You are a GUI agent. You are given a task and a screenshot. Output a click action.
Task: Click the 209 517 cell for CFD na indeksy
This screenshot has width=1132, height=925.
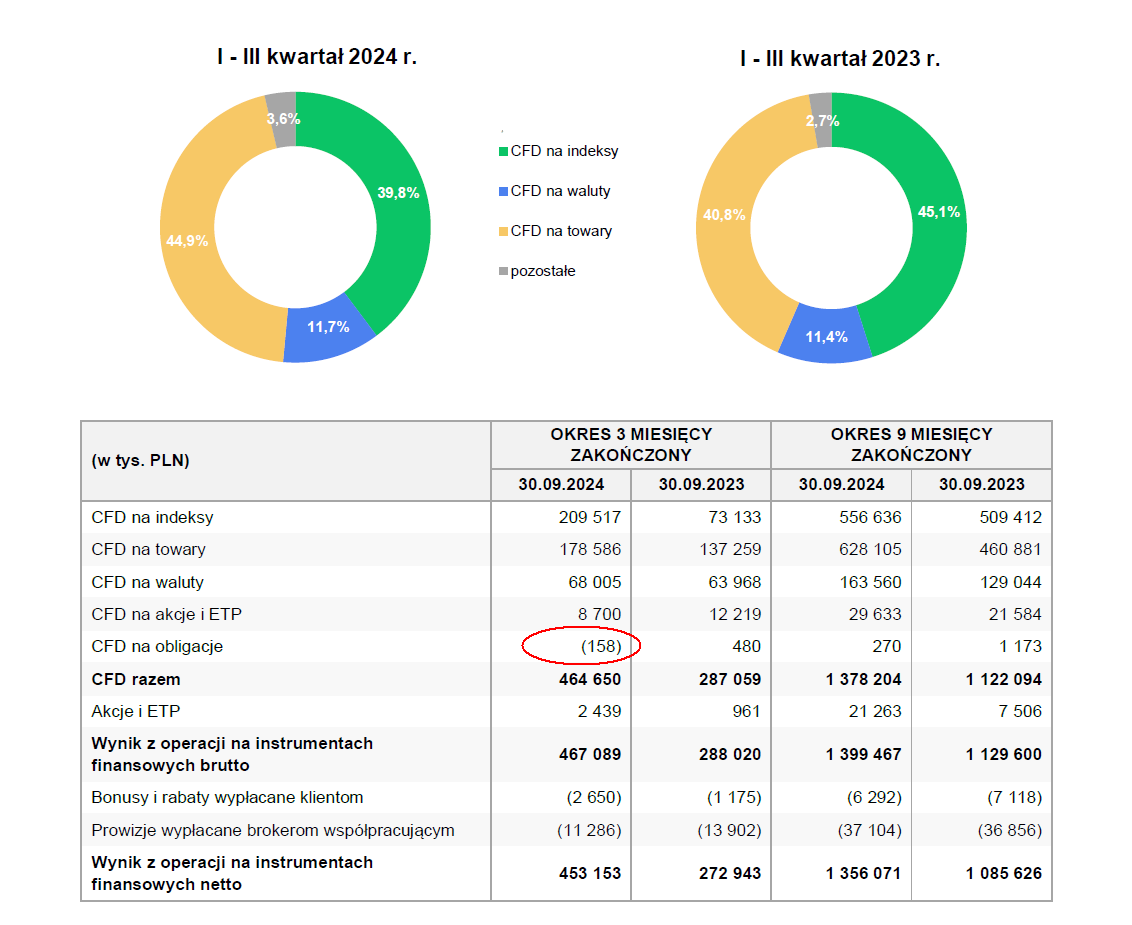(x=589, y=518)
